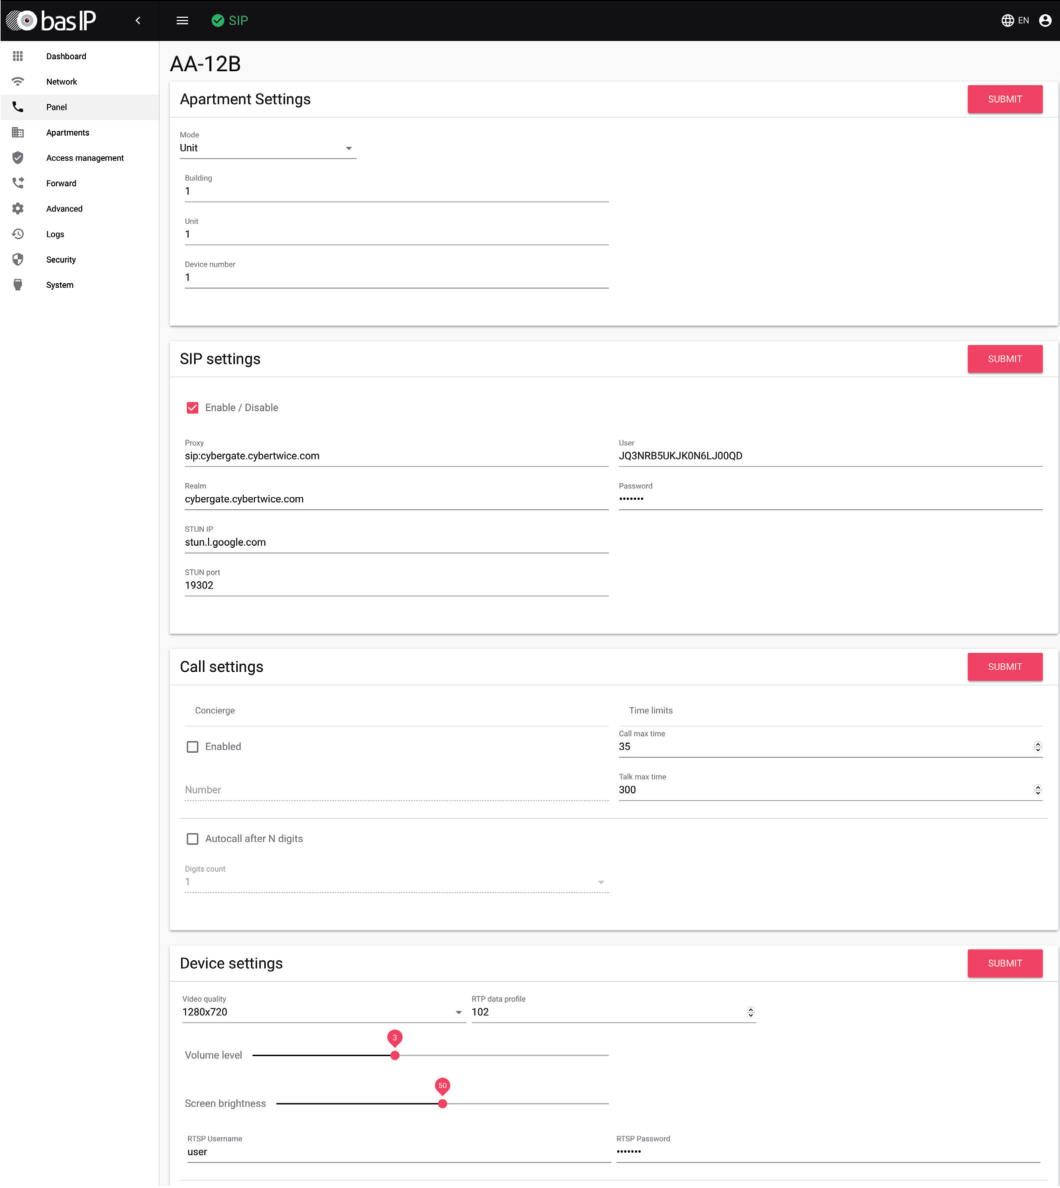The image size is (1060, 1188).
Task: Submit the Call settings
Action: (1005, 666)
